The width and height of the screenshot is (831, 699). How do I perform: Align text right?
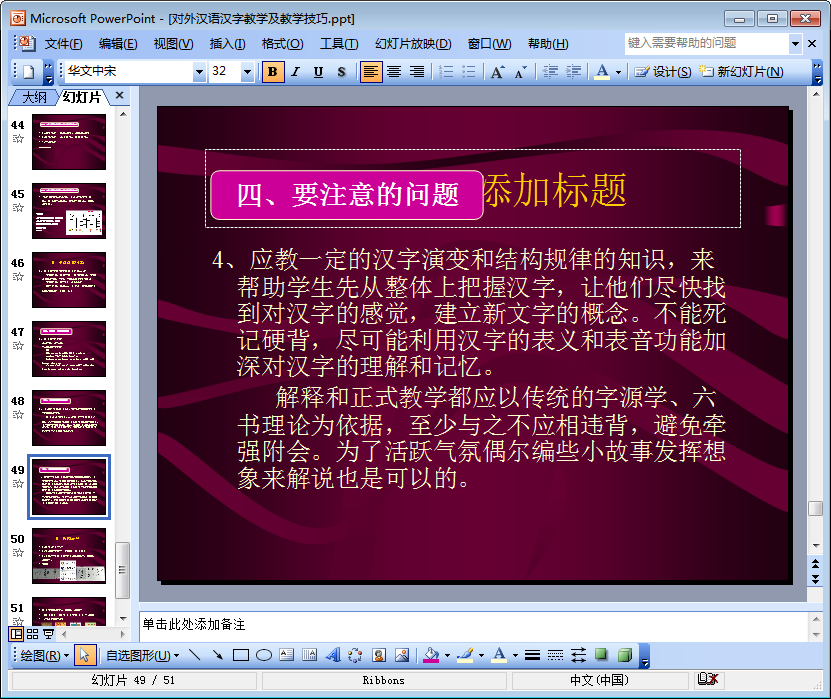[x=417, y=72]
